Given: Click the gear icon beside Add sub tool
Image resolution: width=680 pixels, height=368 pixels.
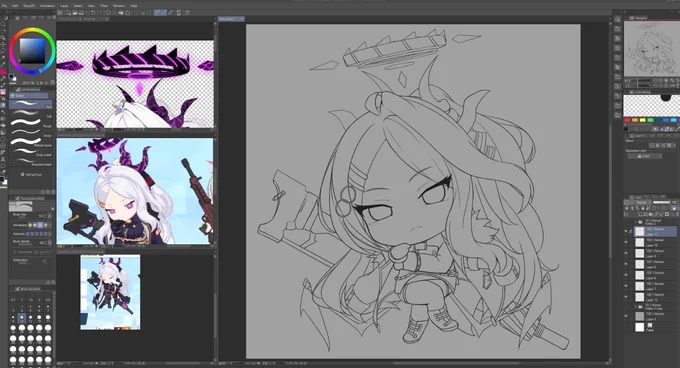Looking at the screenshot, I should tap(23, 174).
